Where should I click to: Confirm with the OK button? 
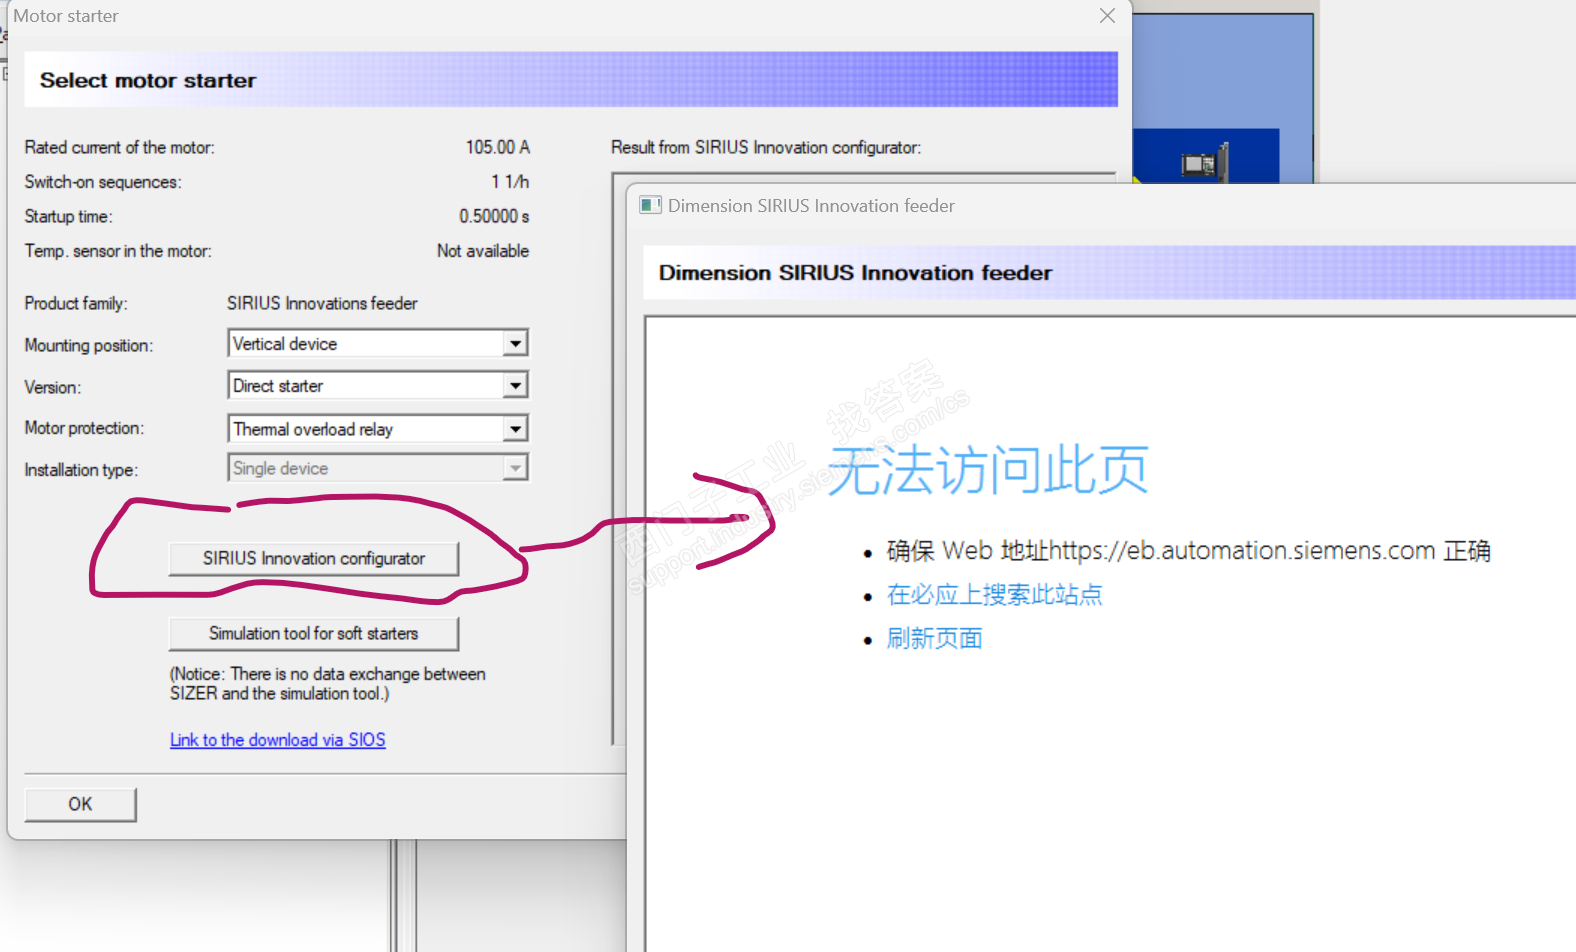[x=80, y=804]
